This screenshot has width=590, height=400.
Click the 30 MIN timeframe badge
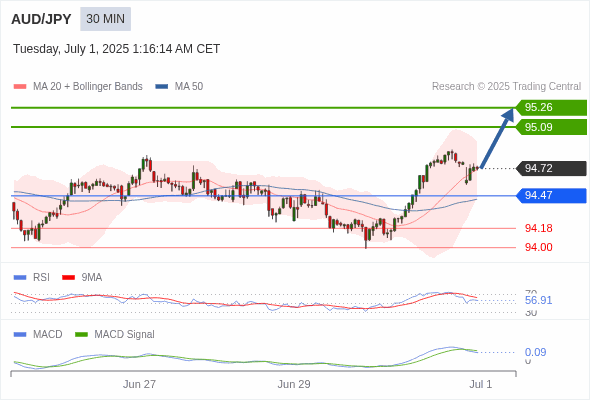click(x=105, y=19)
